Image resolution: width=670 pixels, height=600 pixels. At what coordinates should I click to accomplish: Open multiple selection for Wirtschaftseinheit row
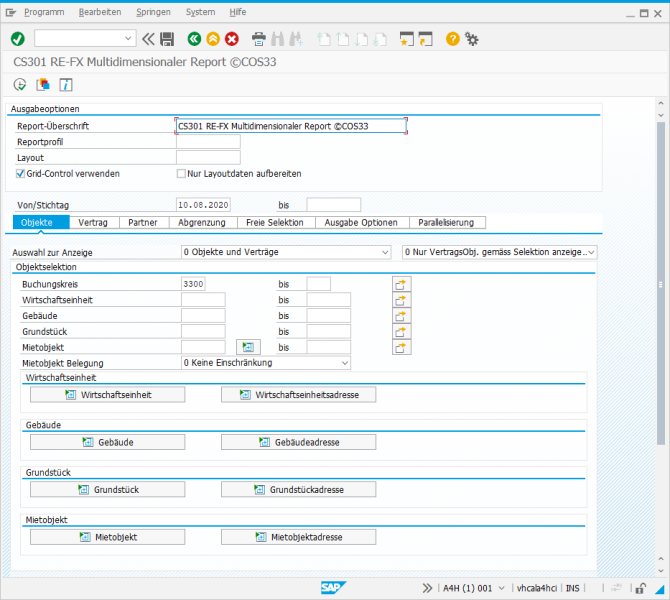(402, 300)
